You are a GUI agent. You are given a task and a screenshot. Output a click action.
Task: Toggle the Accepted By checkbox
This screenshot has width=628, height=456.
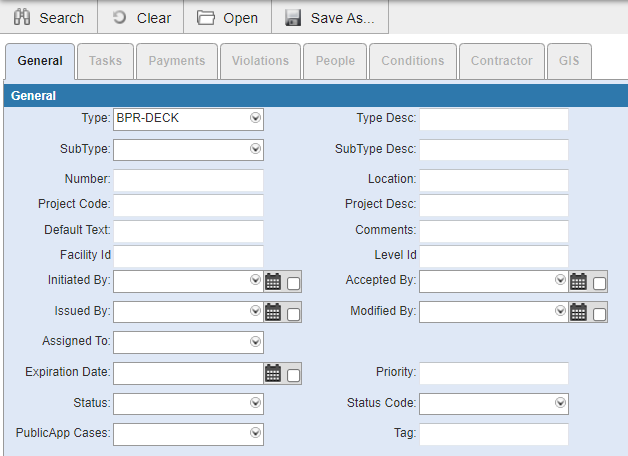pos(599,283)
